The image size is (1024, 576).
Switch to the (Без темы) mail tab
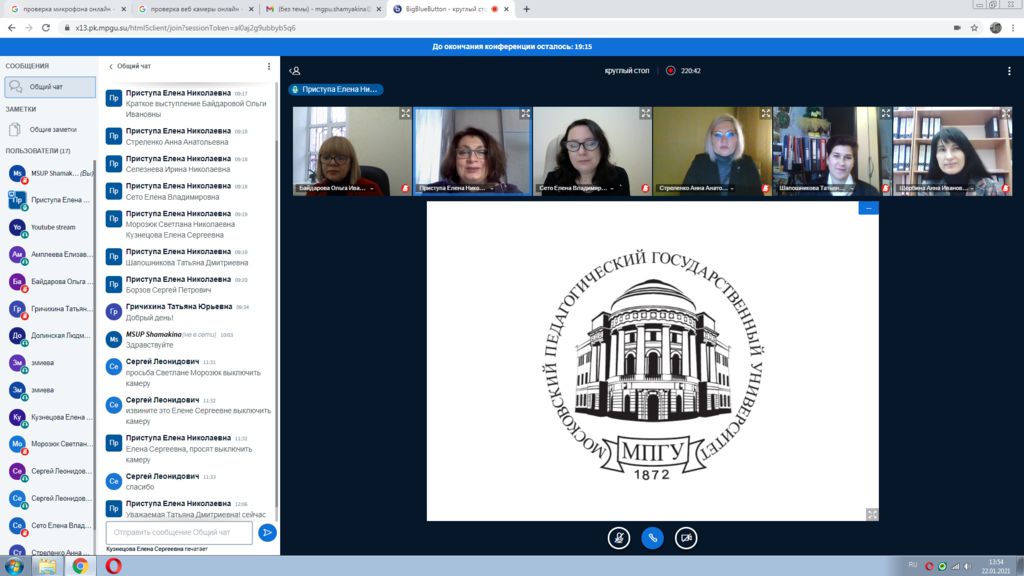310,9
